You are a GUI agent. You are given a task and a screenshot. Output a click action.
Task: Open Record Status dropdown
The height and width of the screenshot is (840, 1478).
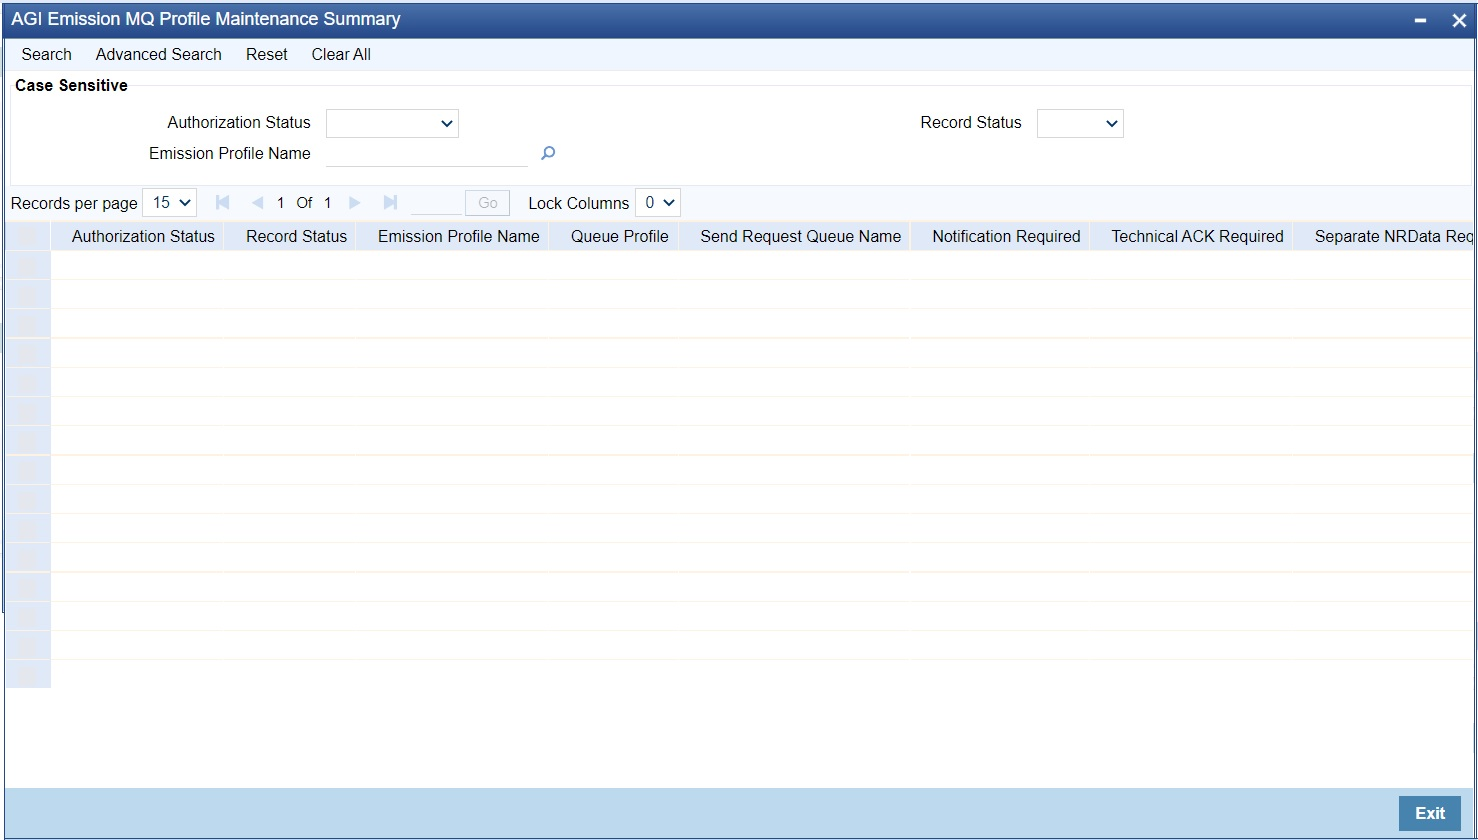pos(1080,123)
